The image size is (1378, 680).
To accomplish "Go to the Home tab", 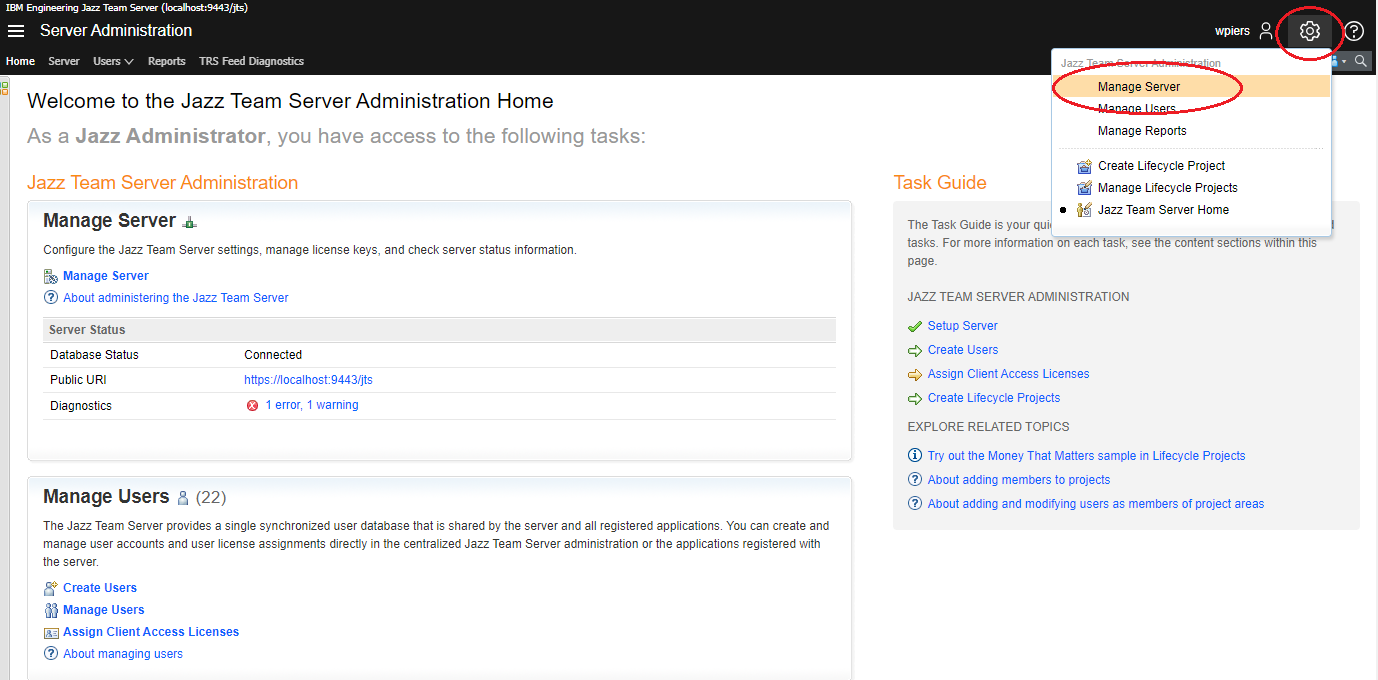I will 21,61.
